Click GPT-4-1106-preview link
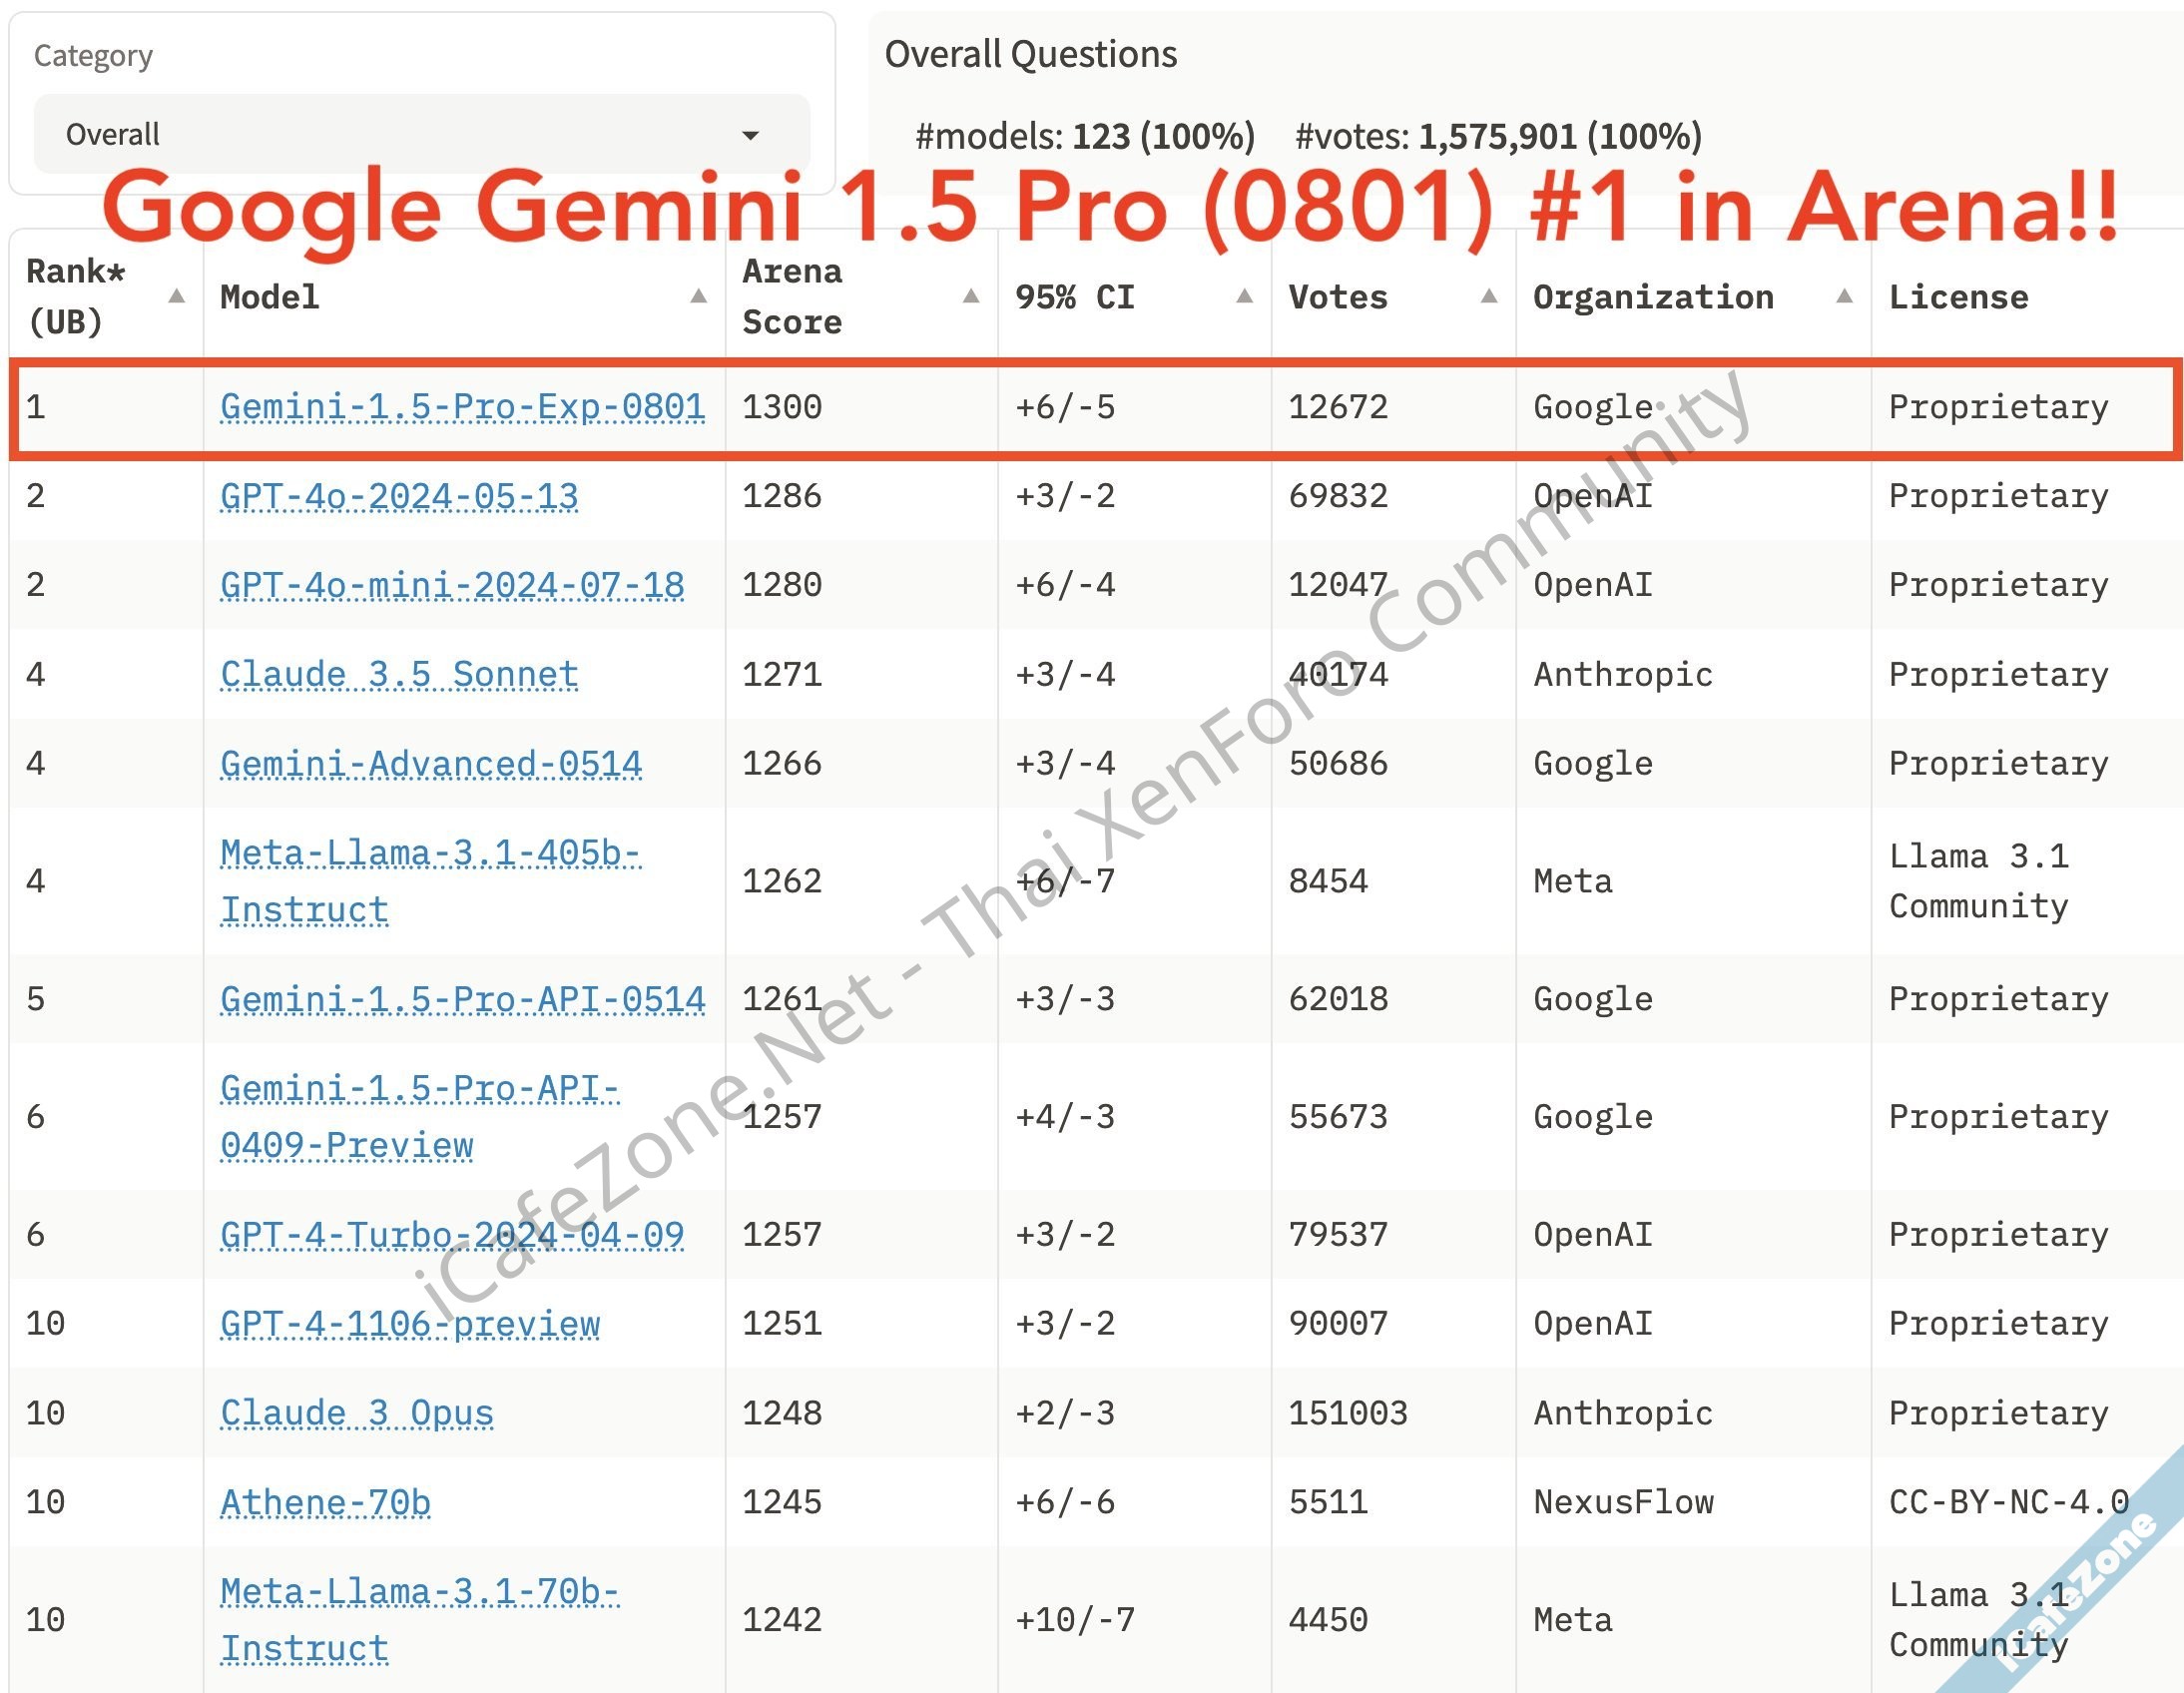Image resolution: width=2184 pixels, height=1693 pixels. pyautogui.click(x=410, y=1324)
